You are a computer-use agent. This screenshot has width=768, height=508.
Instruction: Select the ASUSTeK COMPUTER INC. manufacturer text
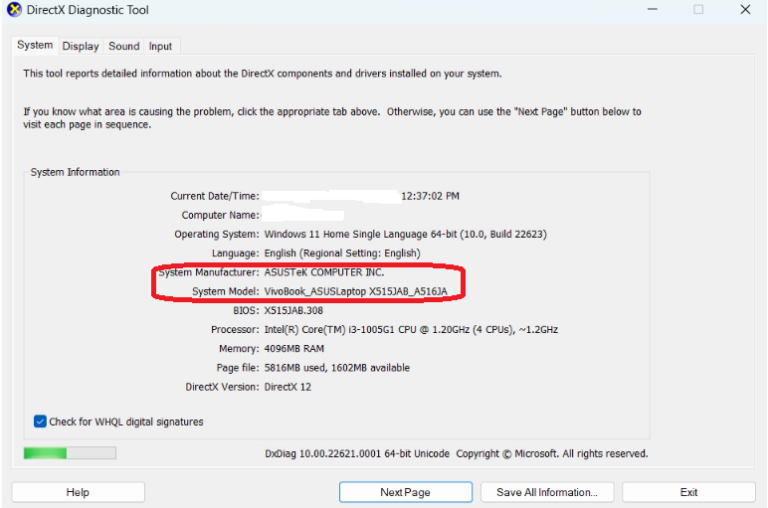pyautogui.click(x=324, y=272)
